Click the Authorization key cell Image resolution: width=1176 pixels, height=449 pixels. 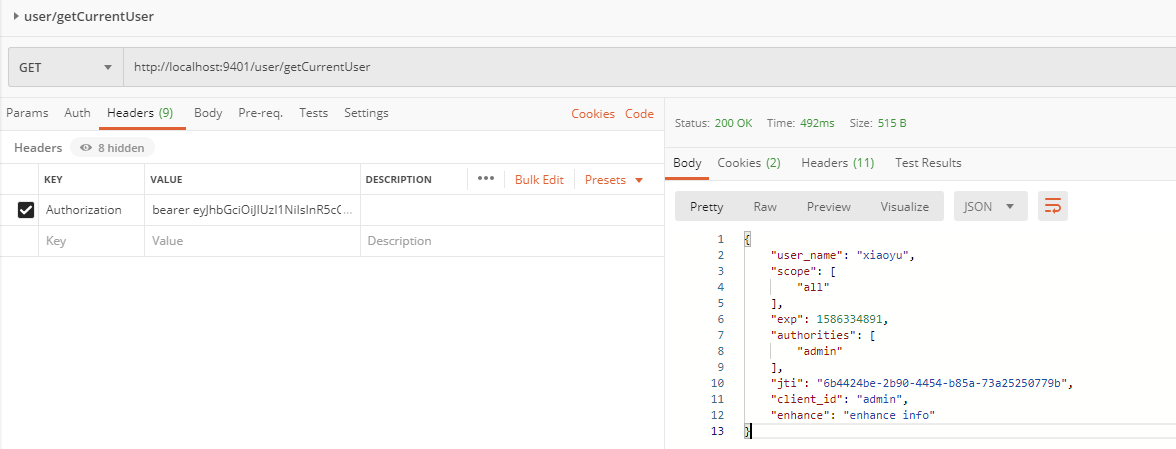tap(92, 210)
